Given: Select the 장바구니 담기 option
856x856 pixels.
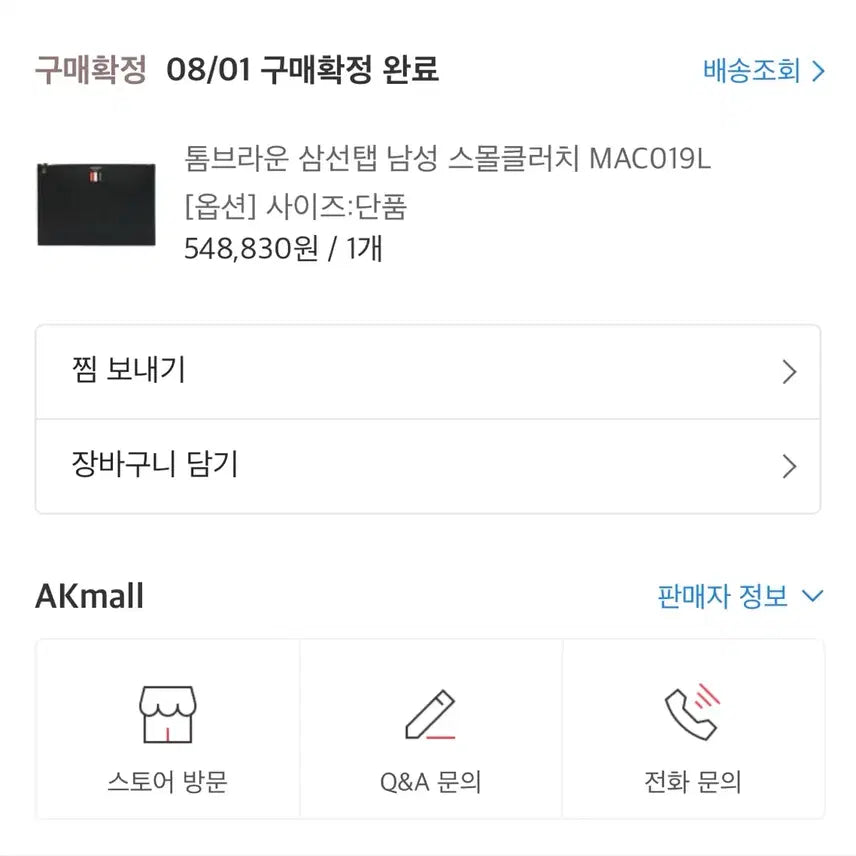Looking at the screenshot, I should tap(156, 465).
